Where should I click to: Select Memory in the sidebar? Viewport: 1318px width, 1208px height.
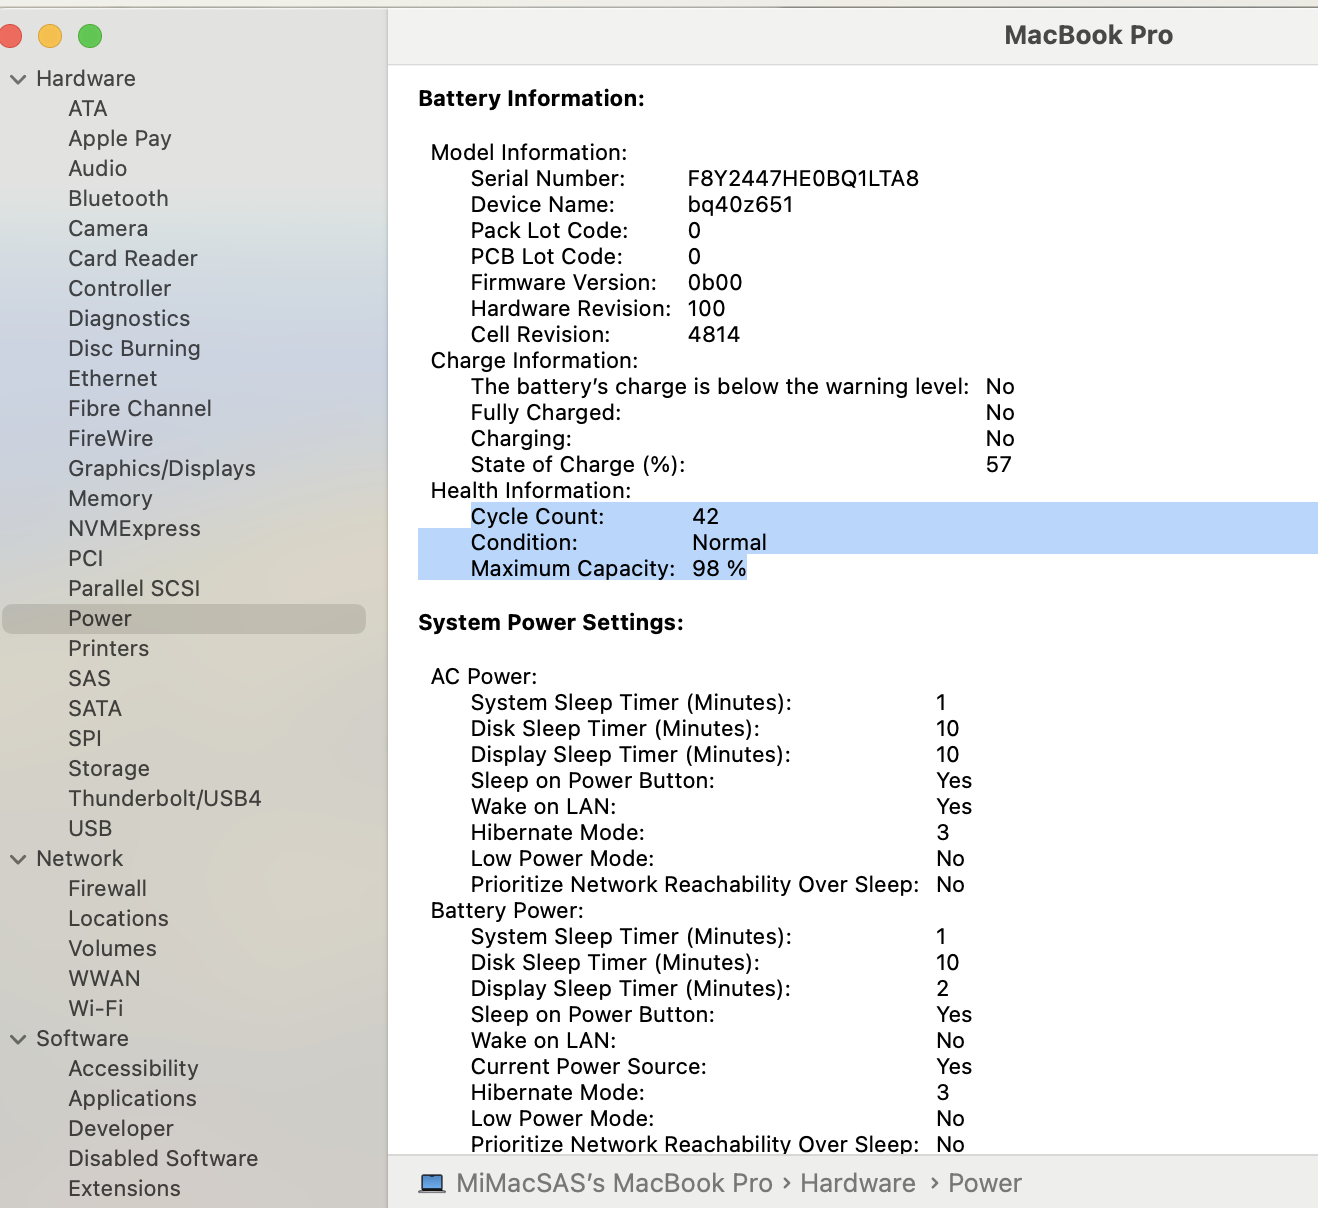(110, 499)
